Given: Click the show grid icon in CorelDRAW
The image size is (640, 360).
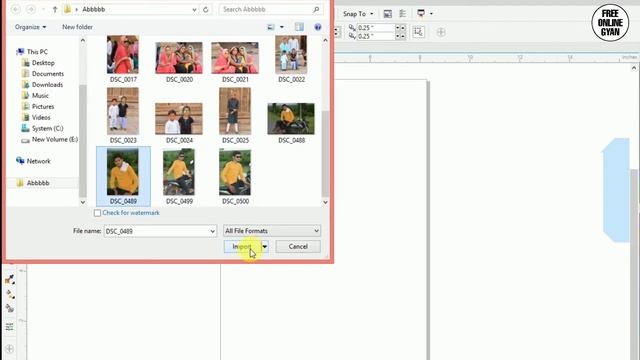Looking at the screenshot, I should (x=387, y=14).
